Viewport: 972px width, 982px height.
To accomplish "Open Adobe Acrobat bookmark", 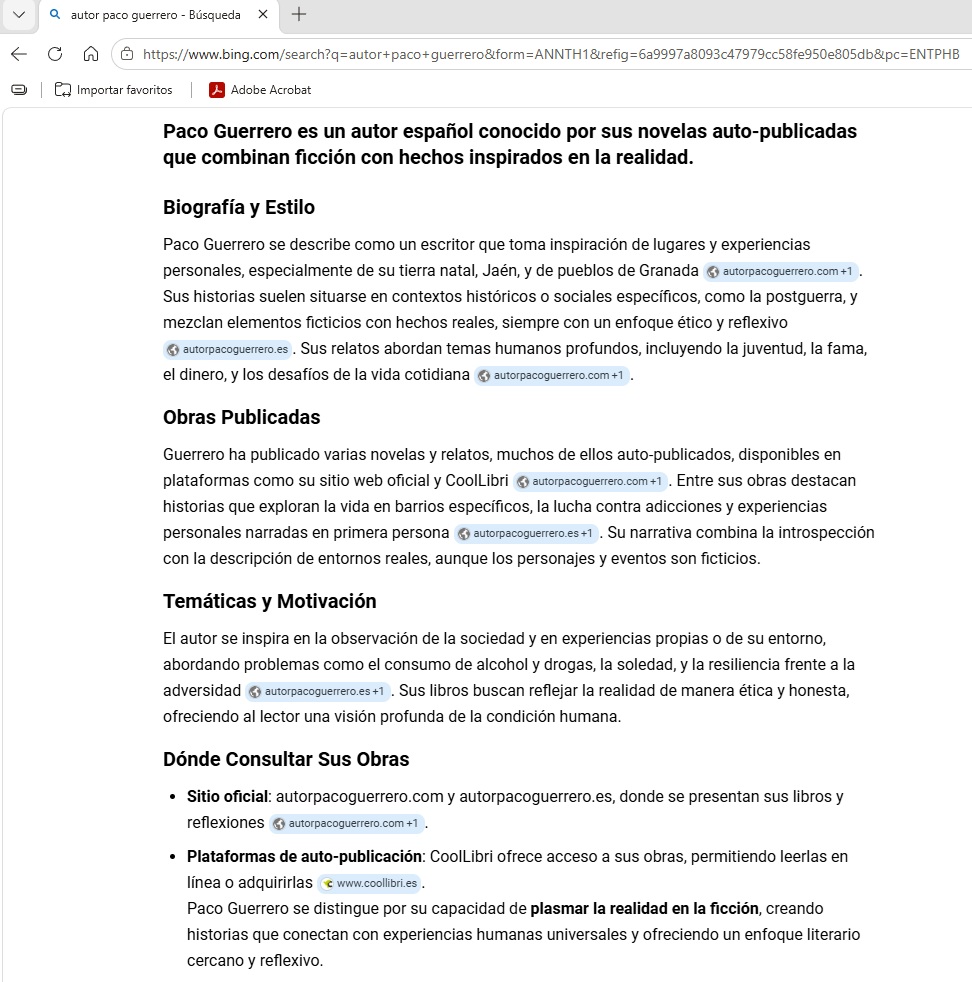I will (x=260, y=90).
